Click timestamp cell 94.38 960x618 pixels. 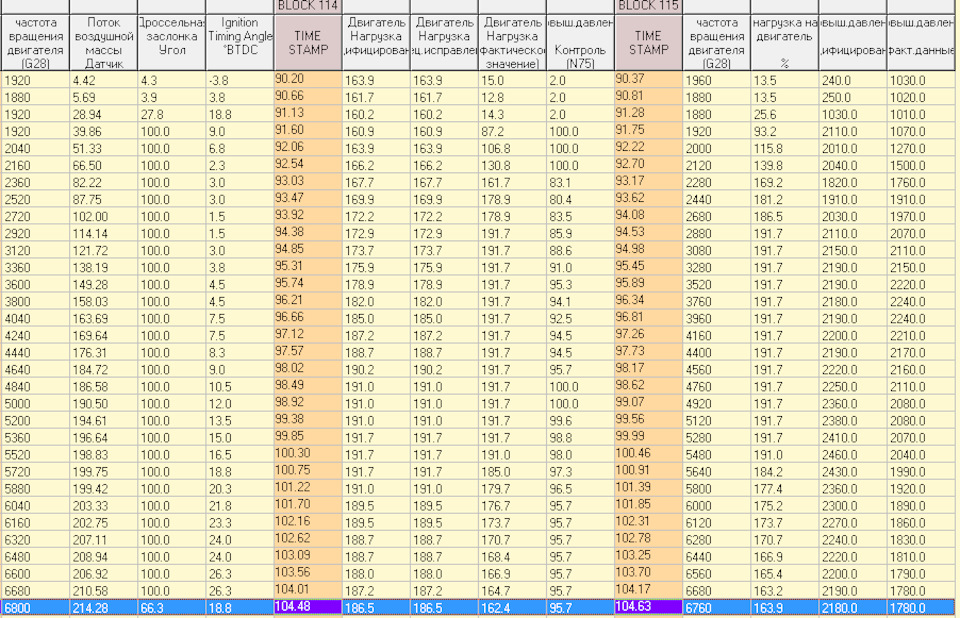click(x=308, y=233)
